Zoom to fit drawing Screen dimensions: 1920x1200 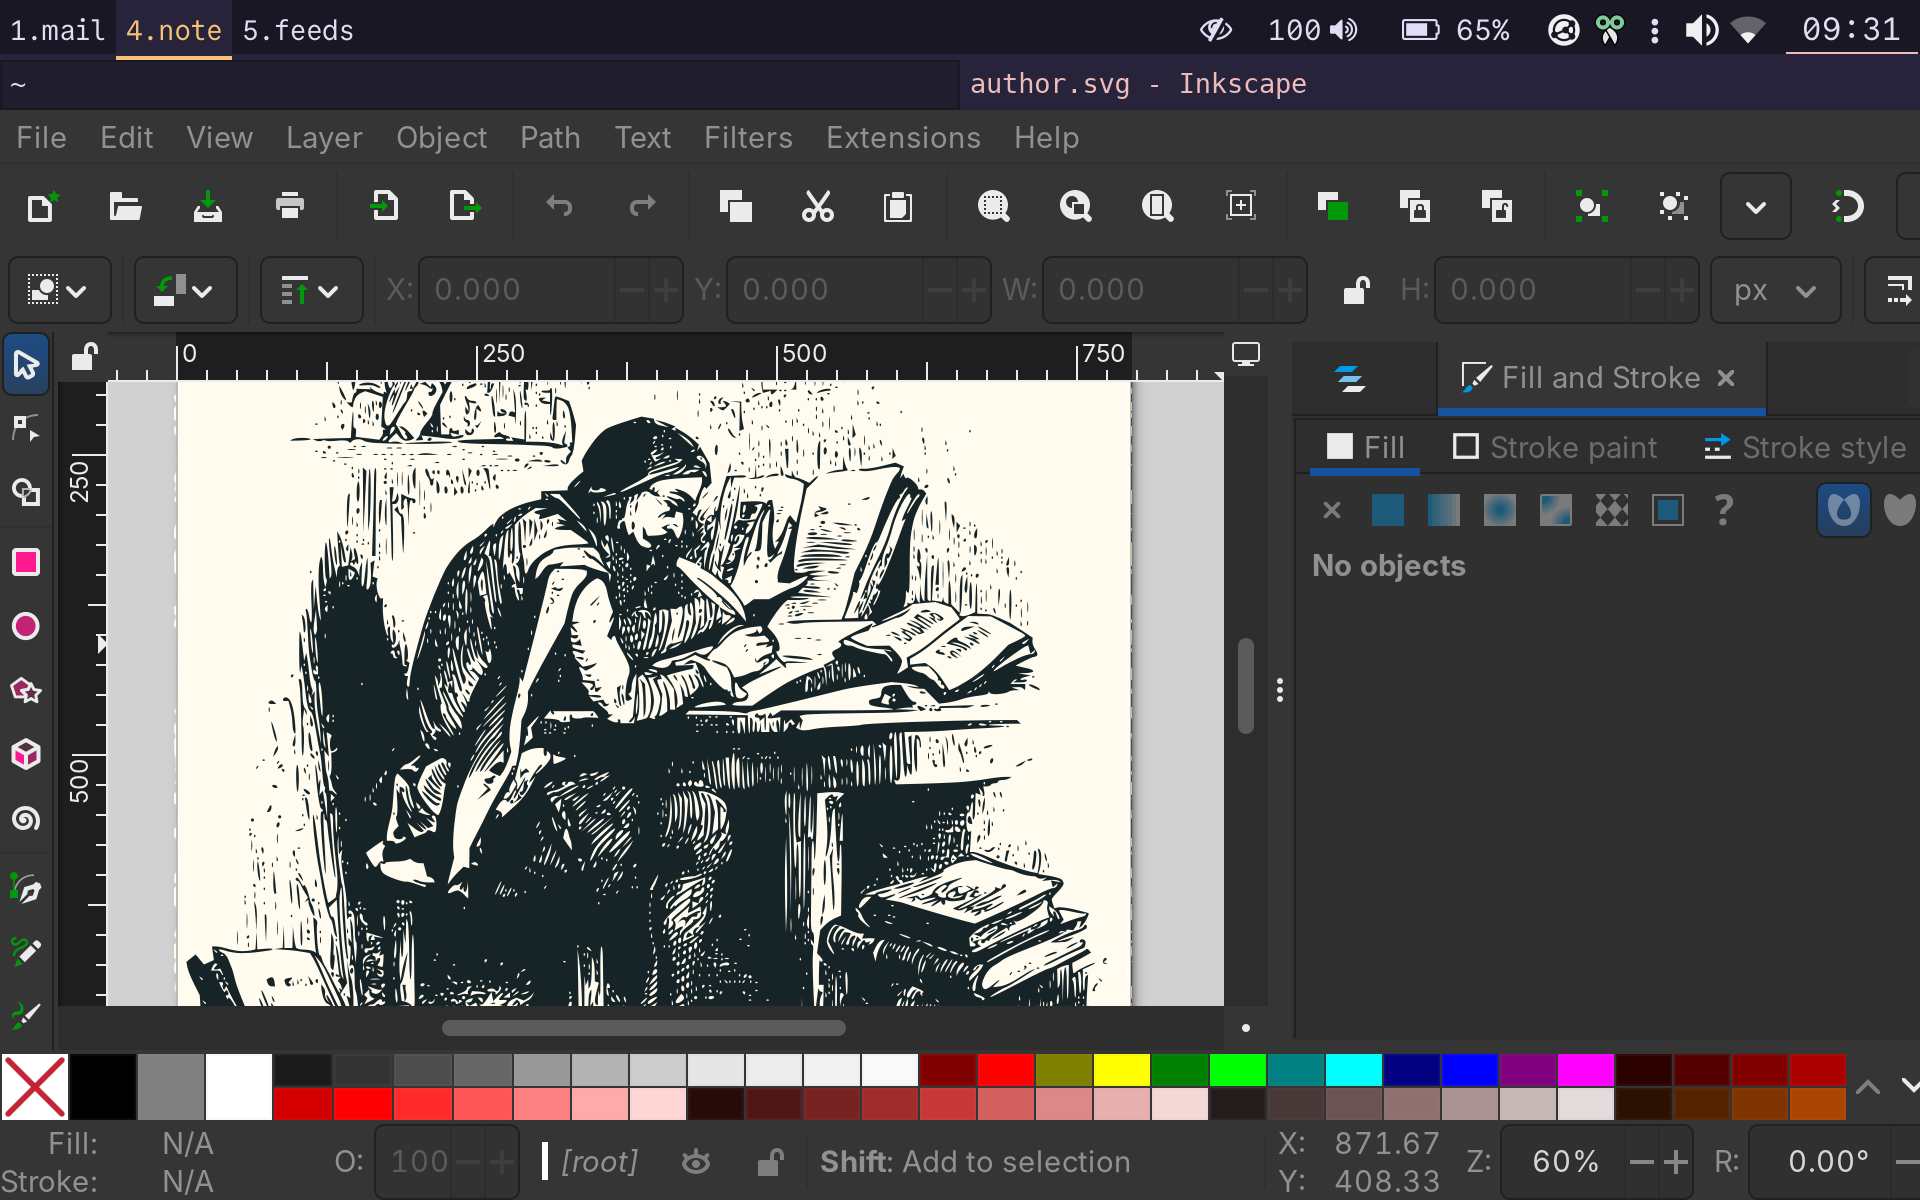point(1075,207)
